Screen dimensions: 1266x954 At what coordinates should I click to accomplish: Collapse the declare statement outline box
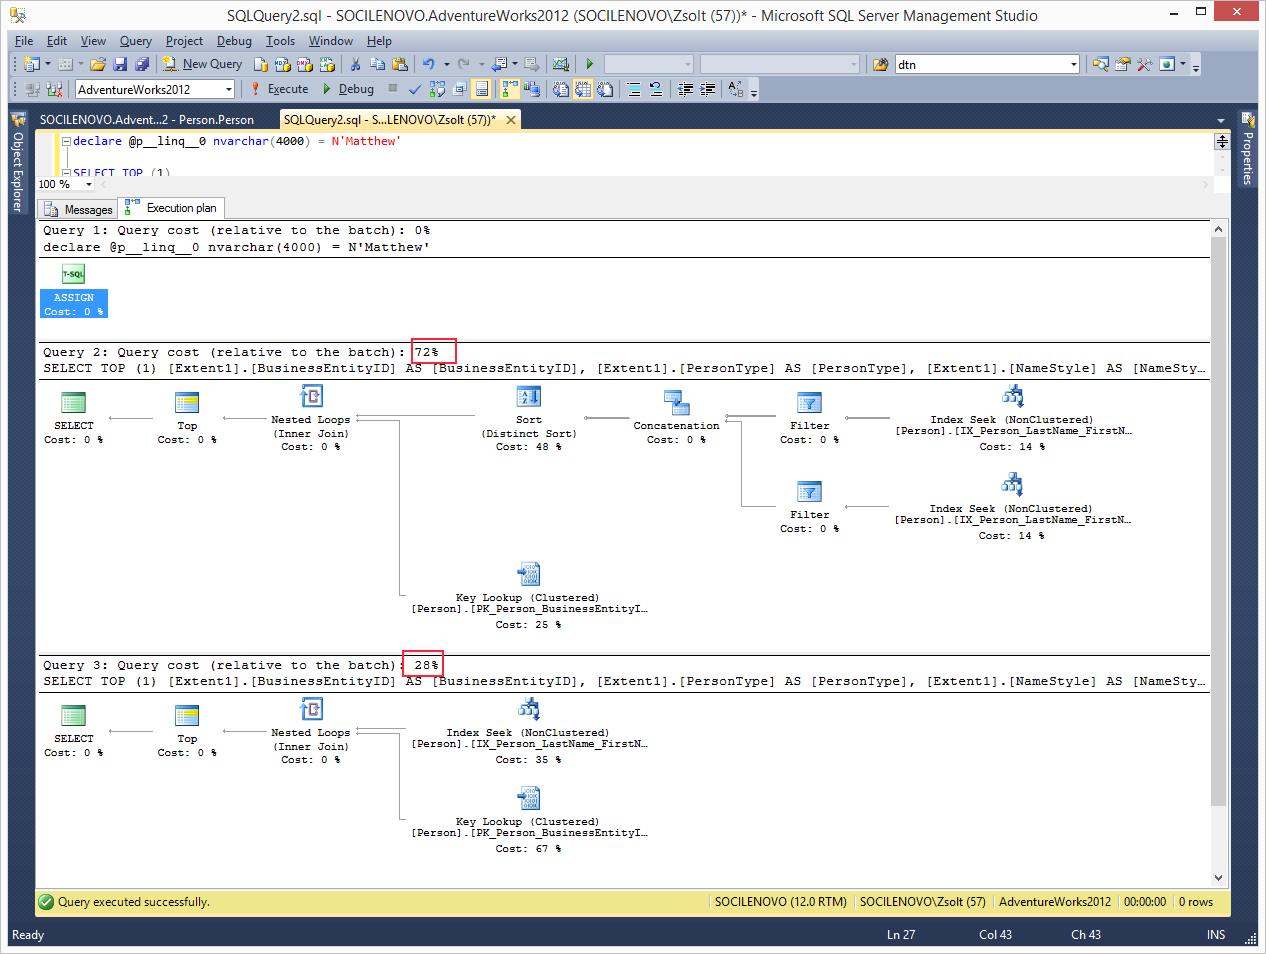66,141
